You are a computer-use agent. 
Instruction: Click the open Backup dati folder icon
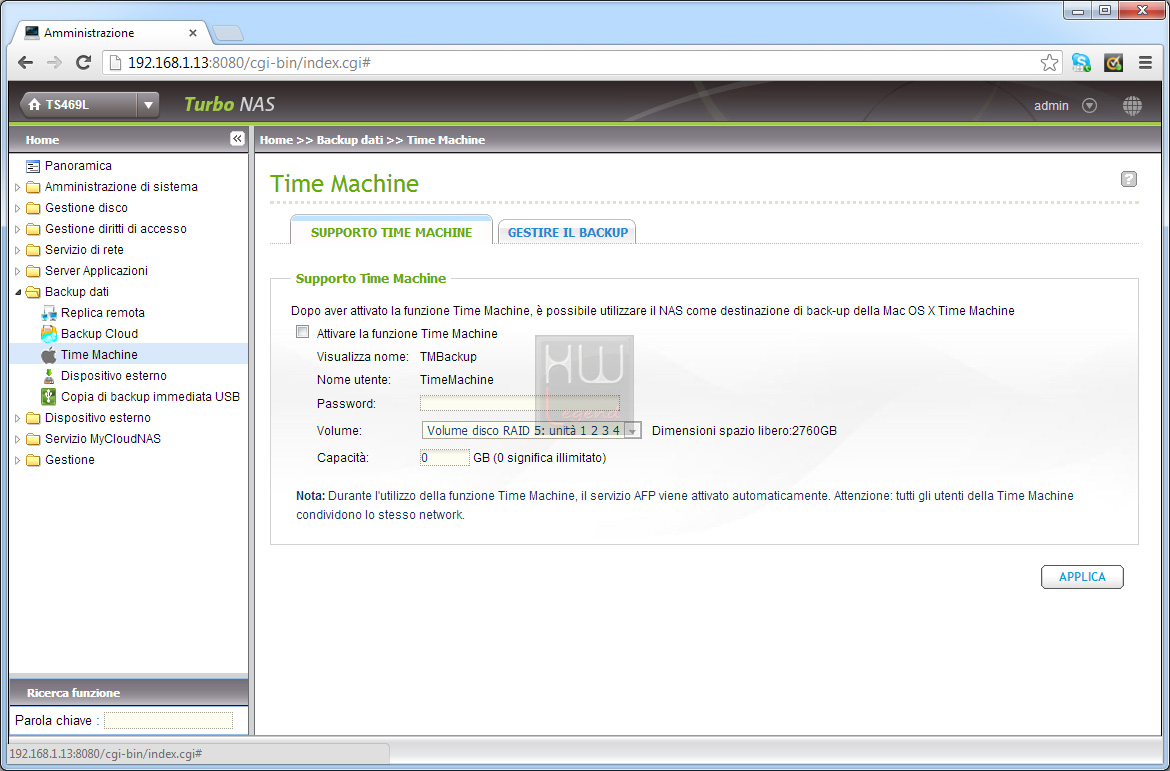coord(34,292)
